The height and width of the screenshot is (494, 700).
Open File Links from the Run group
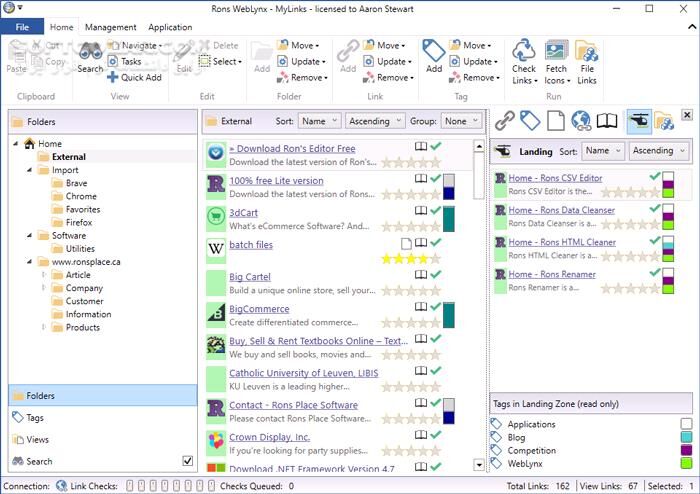point(587,52)
